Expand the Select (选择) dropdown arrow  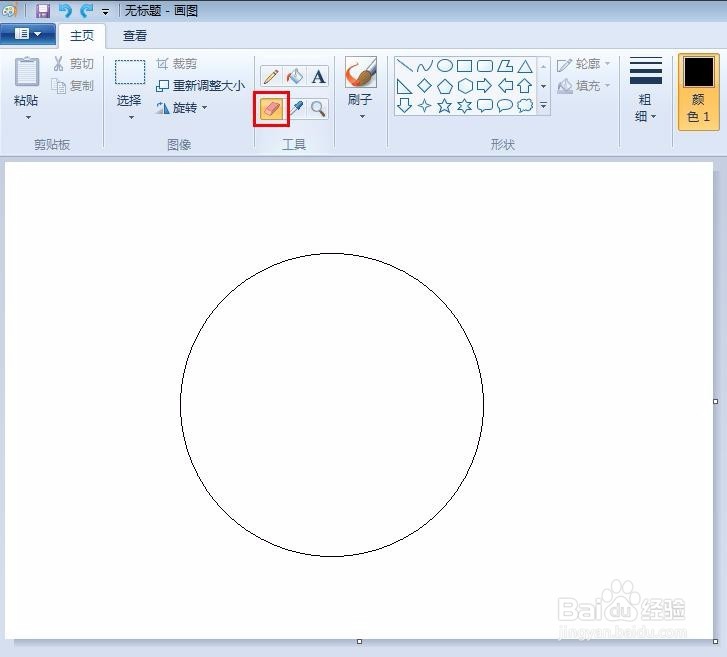point(131,118)
